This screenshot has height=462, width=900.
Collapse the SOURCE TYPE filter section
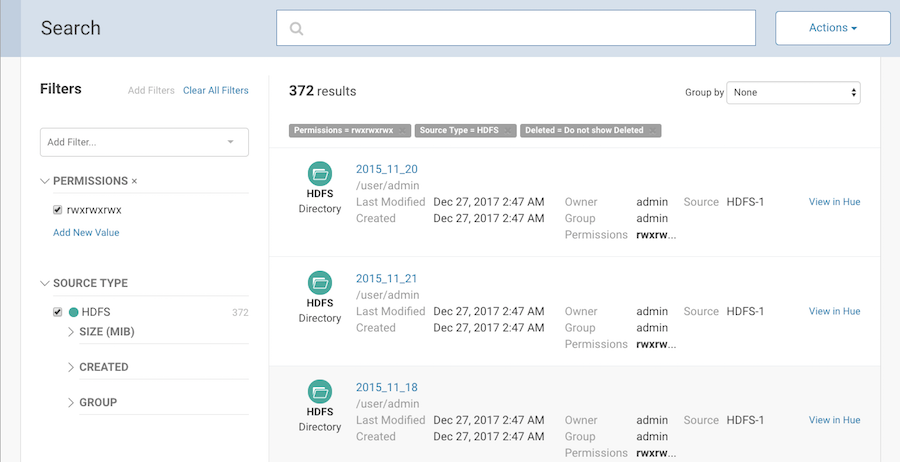(45, 283)
